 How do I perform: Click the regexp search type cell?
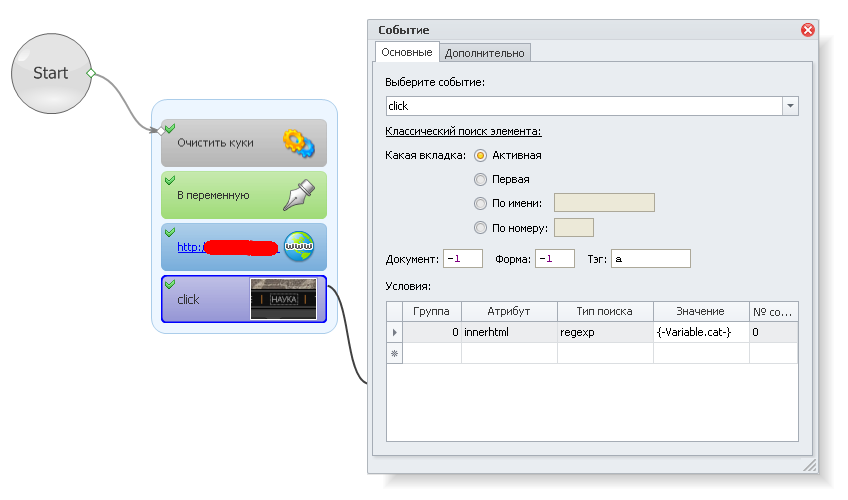[605, 332]
